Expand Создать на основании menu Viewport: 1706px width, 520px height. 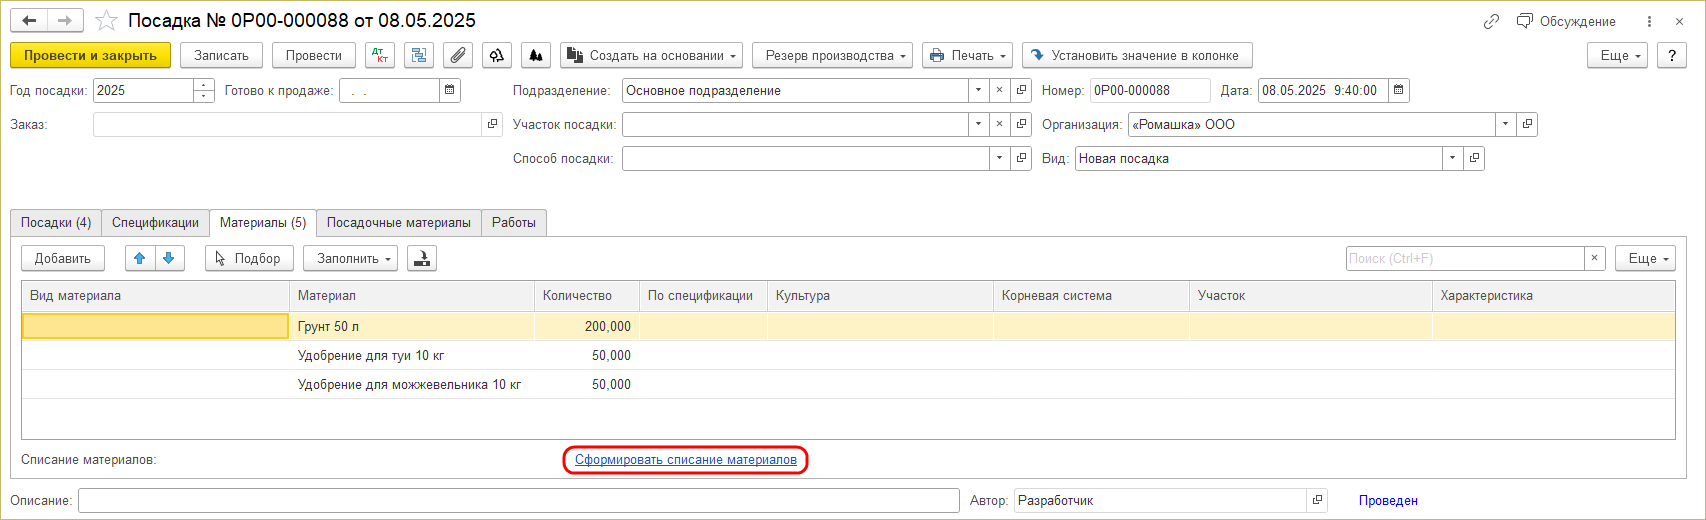[x=652, y=56]
